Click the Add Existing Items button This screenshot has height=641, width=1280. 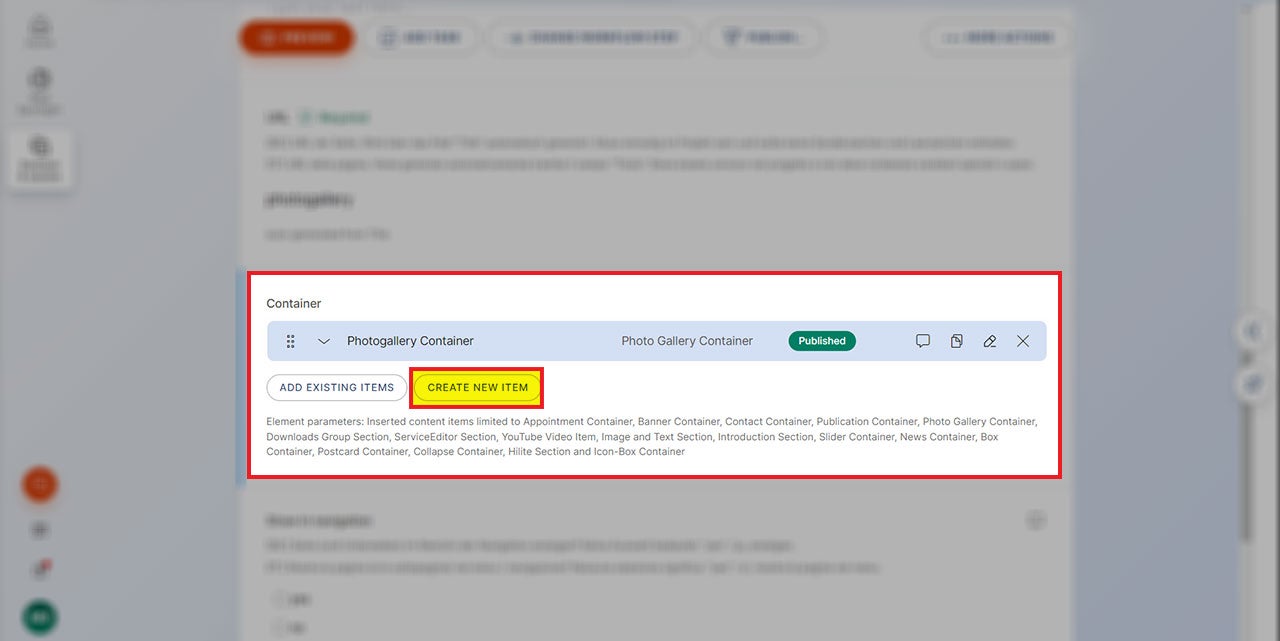pos(337,388)
